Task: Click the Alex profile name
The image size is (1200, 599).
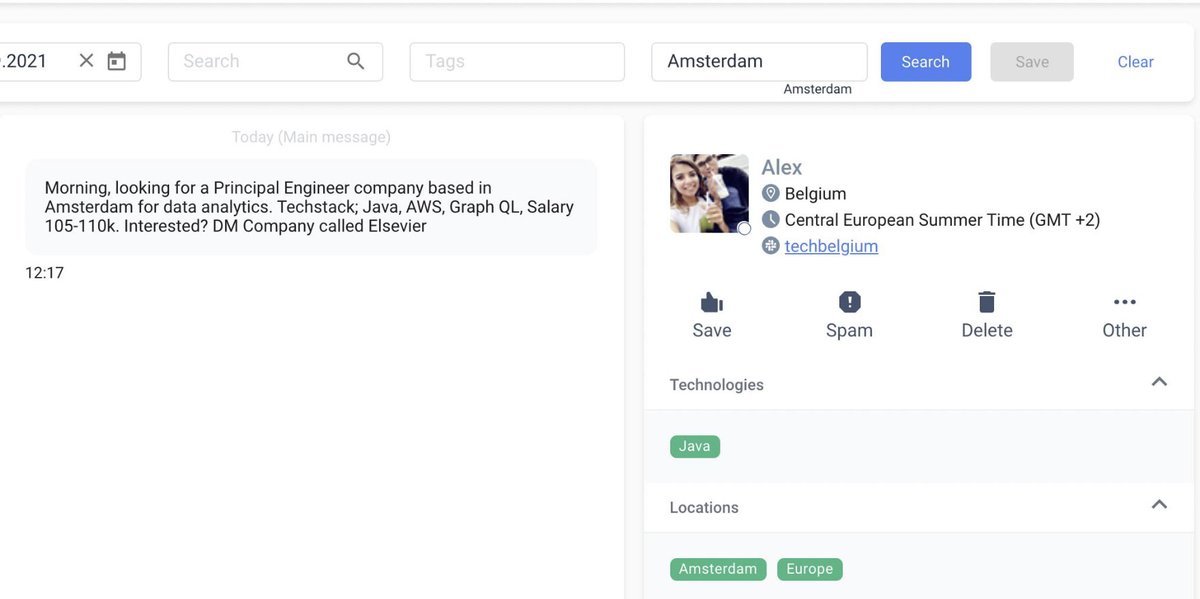Action: point(782,167)
